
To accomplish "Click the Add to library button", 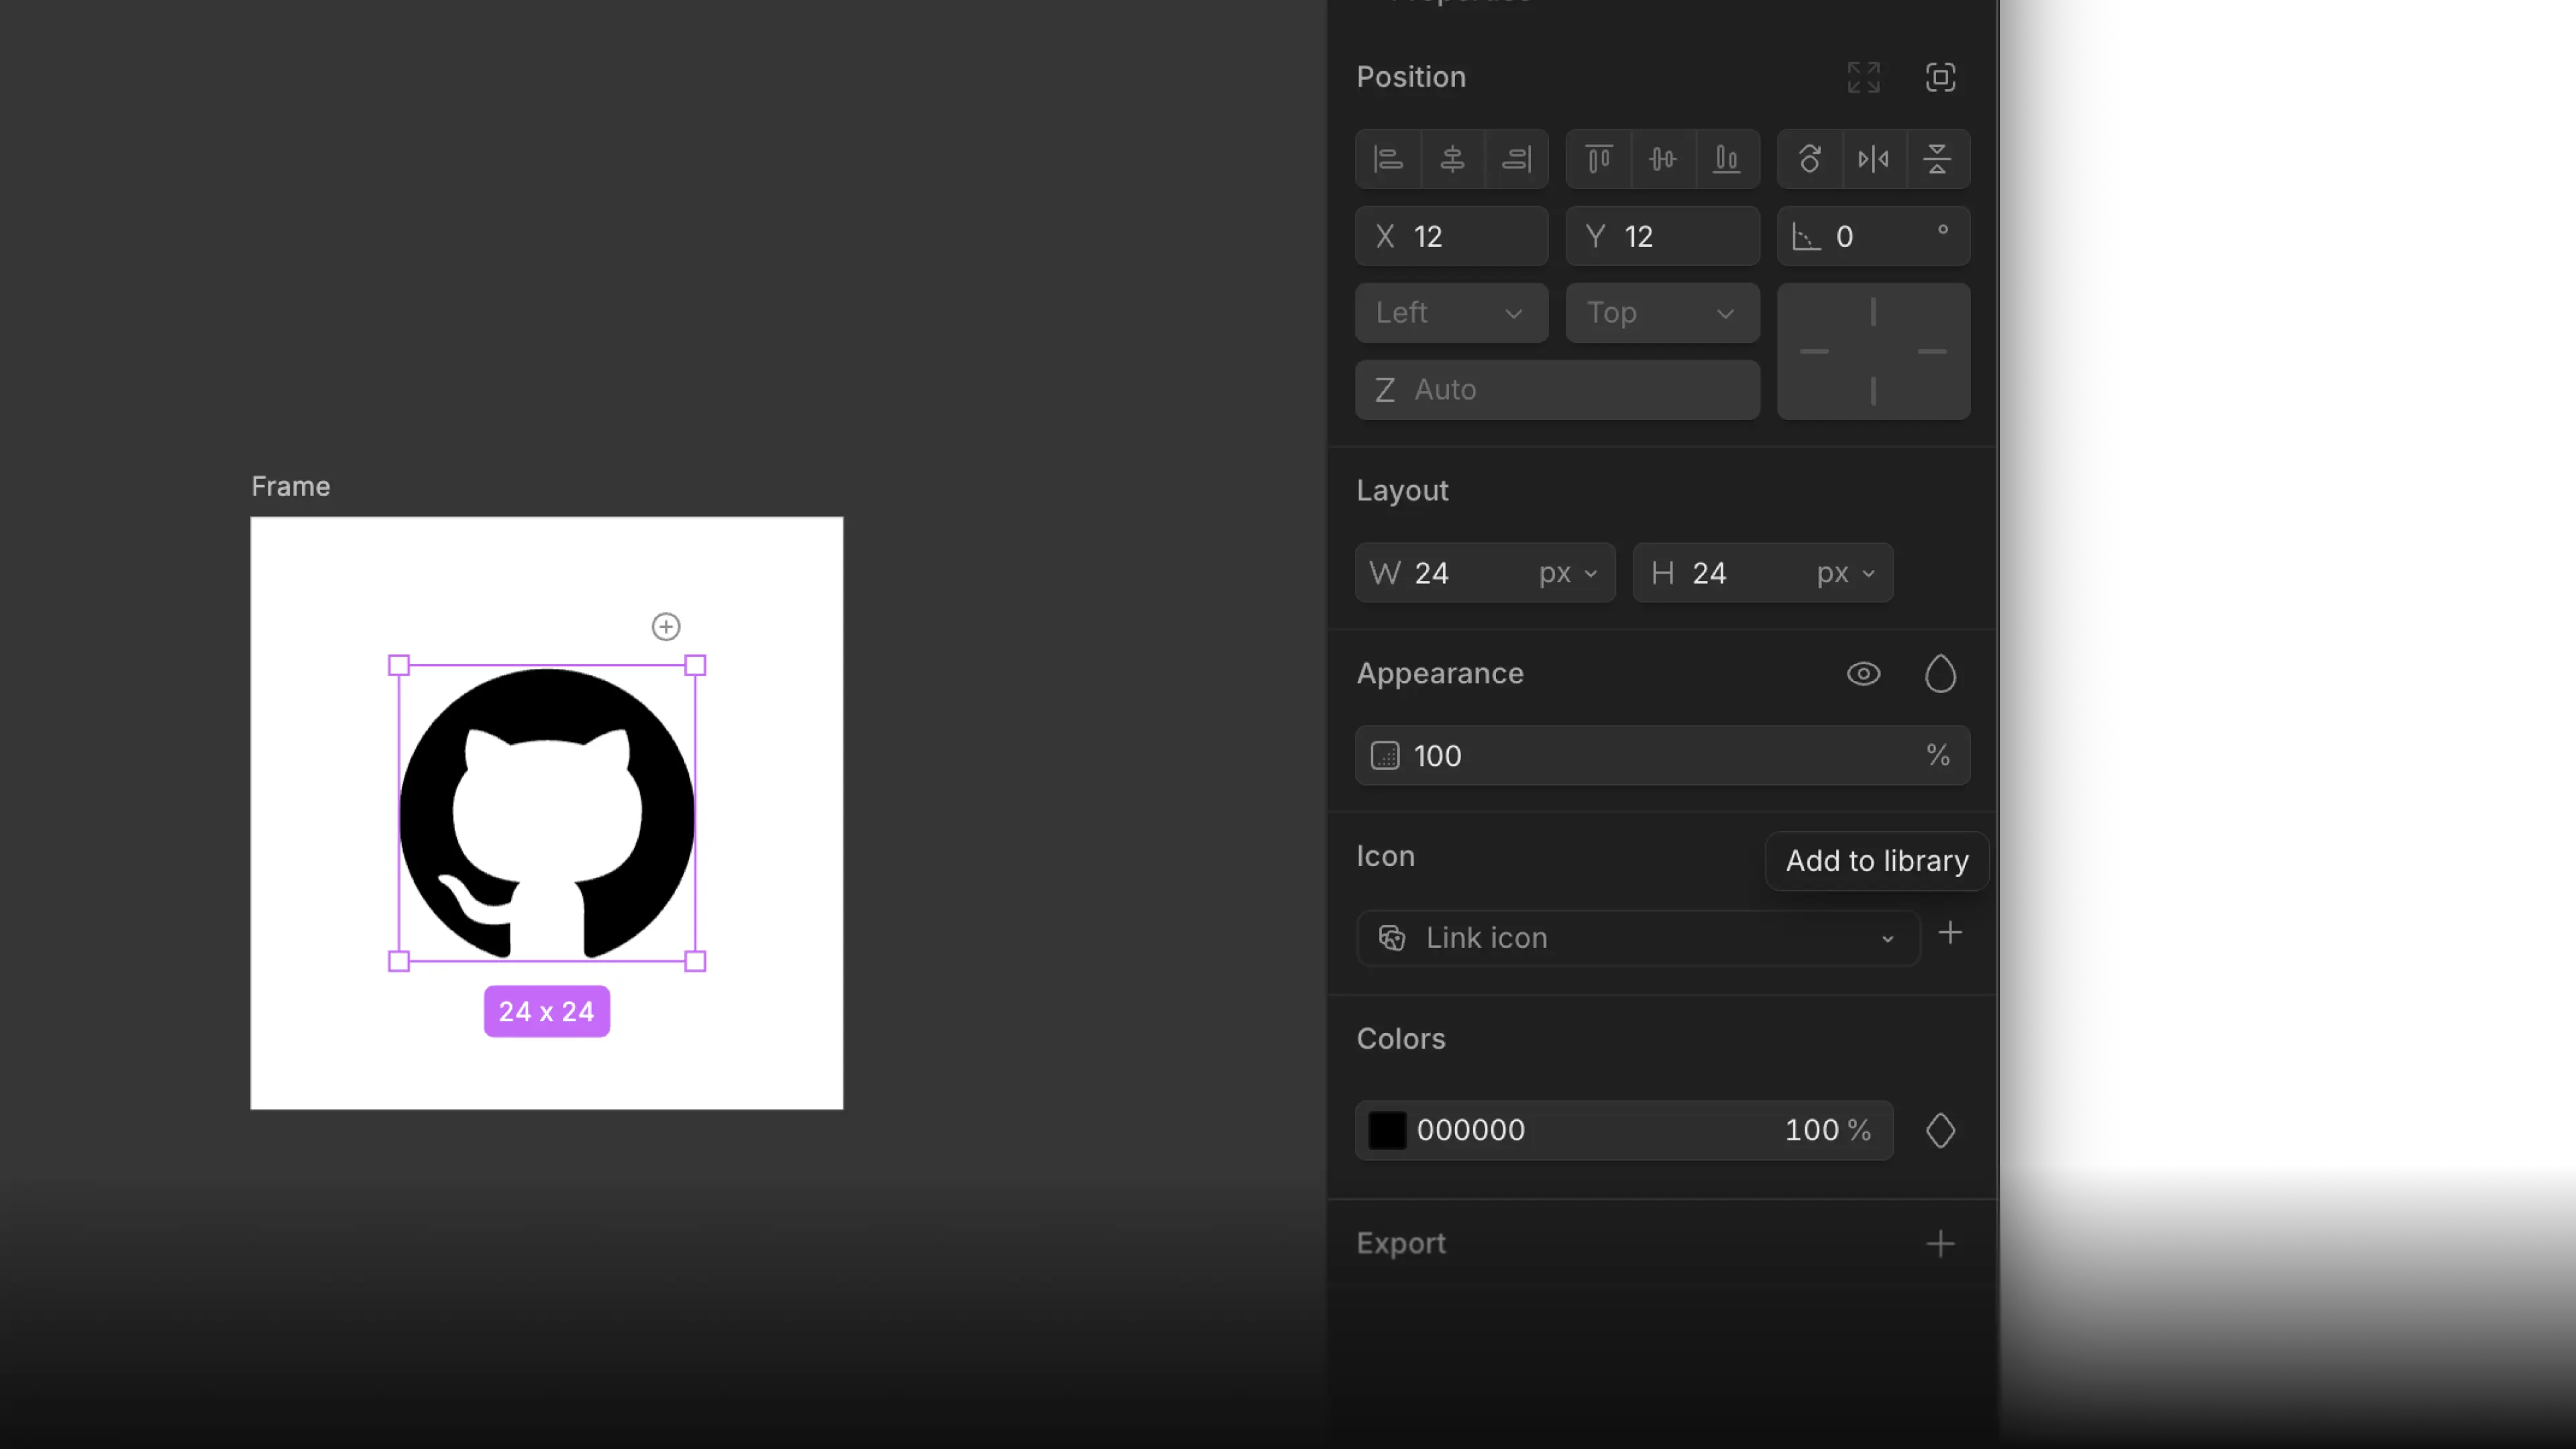I will pos(1877,861).
